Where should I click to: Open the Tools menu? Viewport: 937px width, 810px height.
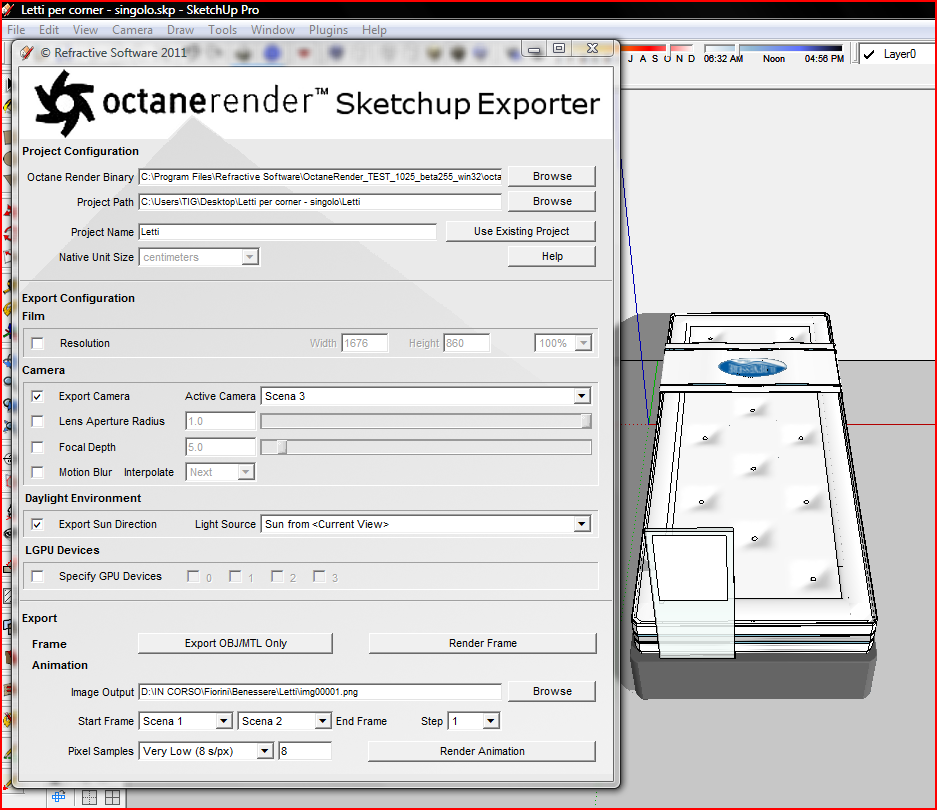[x=222, y=30]
